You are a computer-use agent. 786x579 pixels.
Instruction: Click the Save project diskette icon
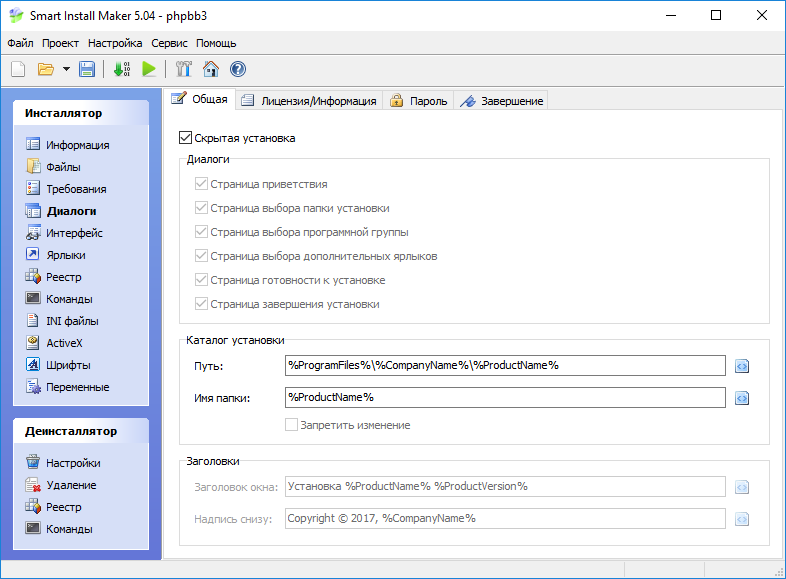(87, 69)
